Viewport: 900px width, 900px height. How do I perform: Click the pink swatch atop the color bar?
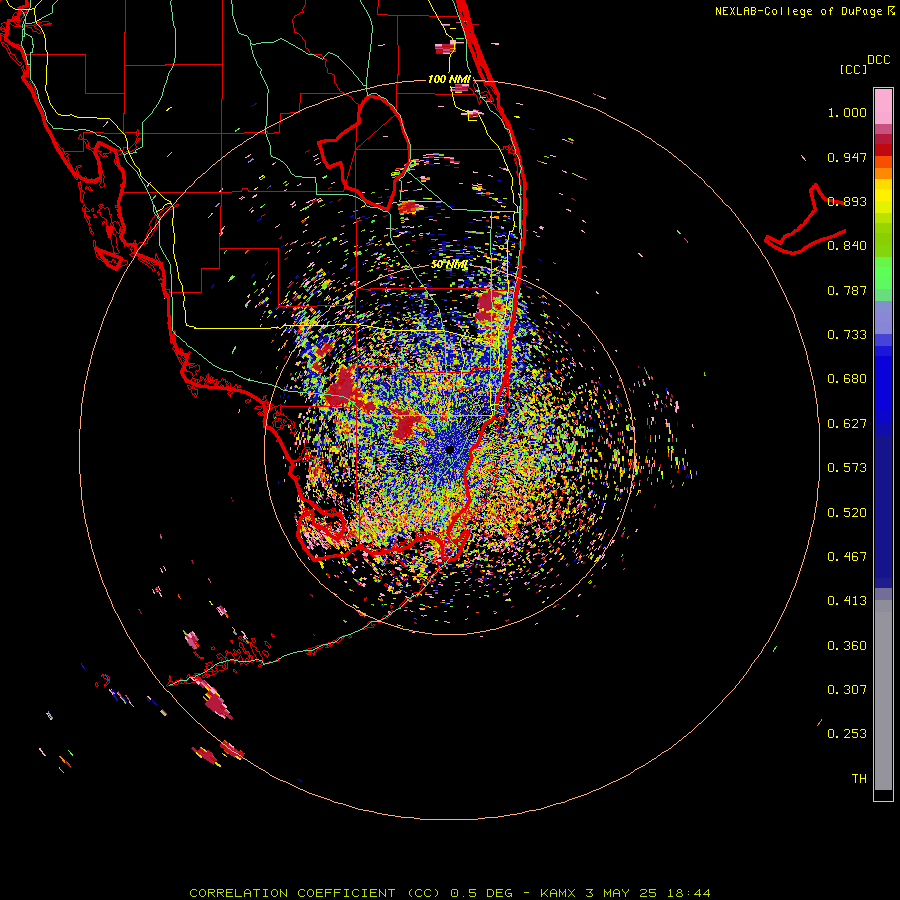(883, 106)
